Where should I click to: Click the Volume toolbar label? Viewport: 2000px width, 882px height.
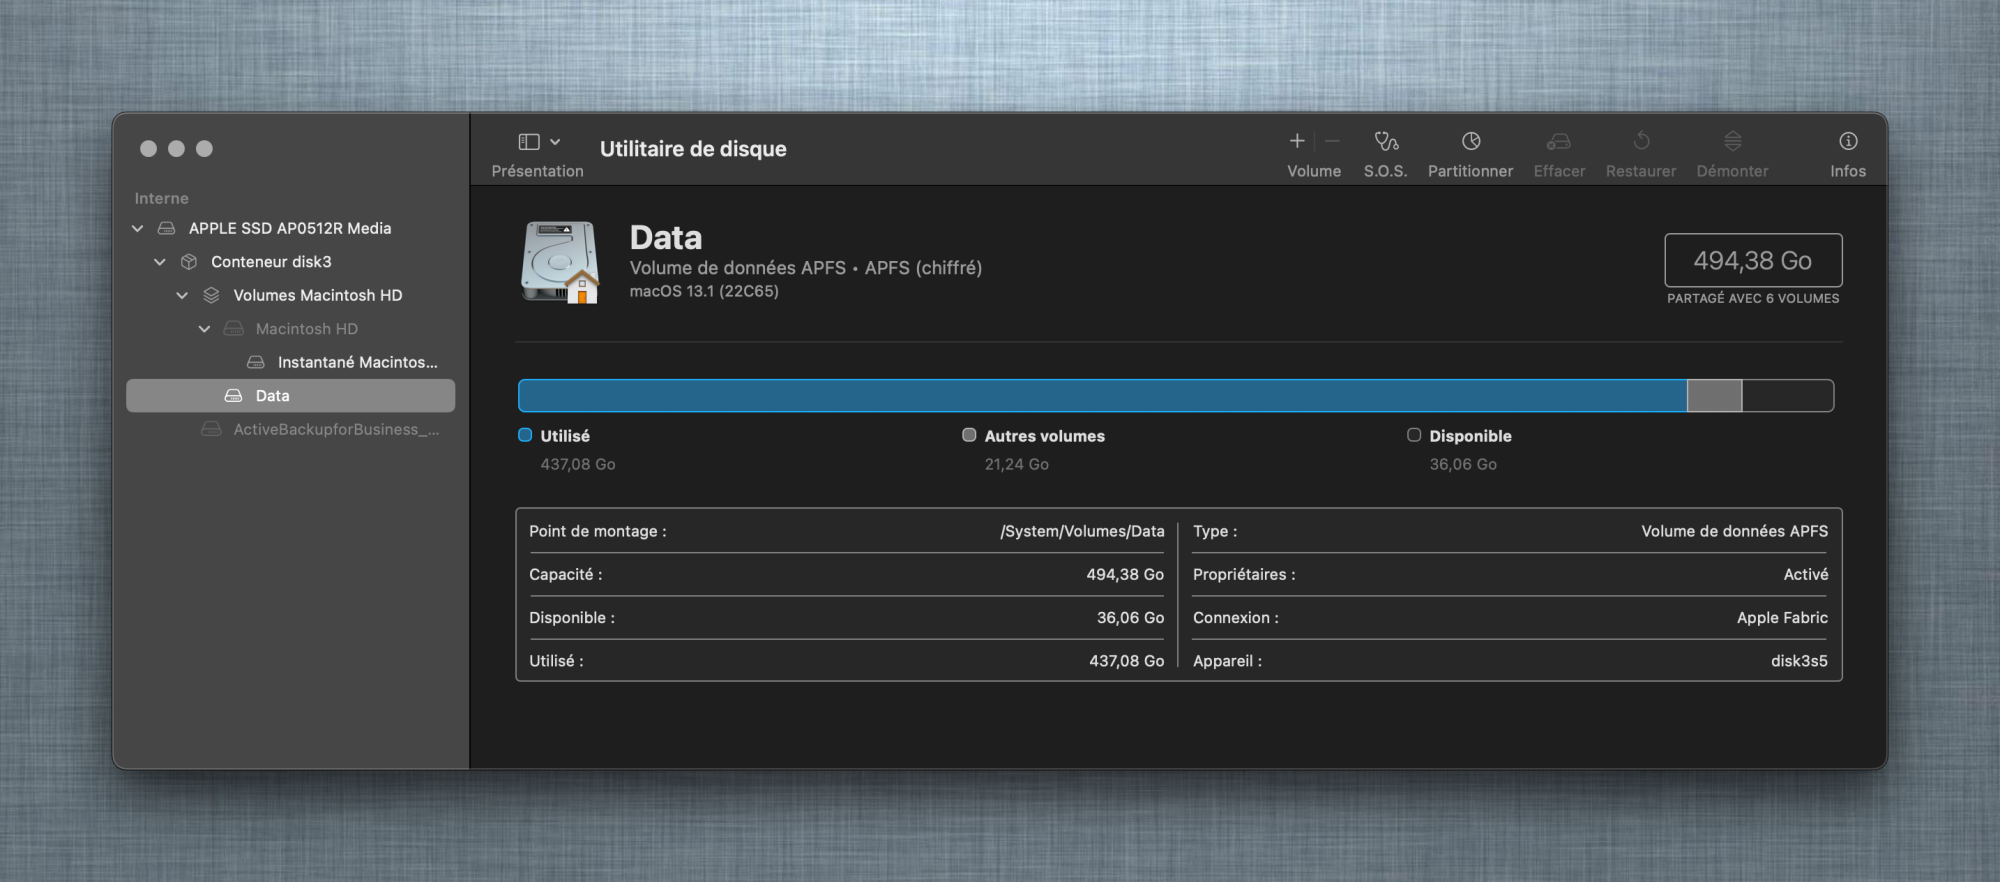(1314, 171)
